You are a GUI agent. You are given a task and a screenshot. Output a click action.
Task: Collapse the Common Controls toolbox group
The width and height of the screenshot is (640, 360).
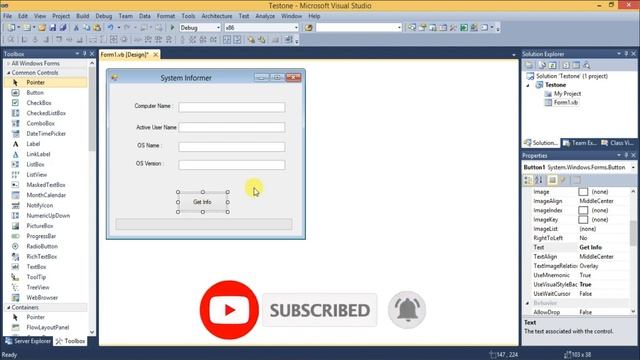point(9,73)
